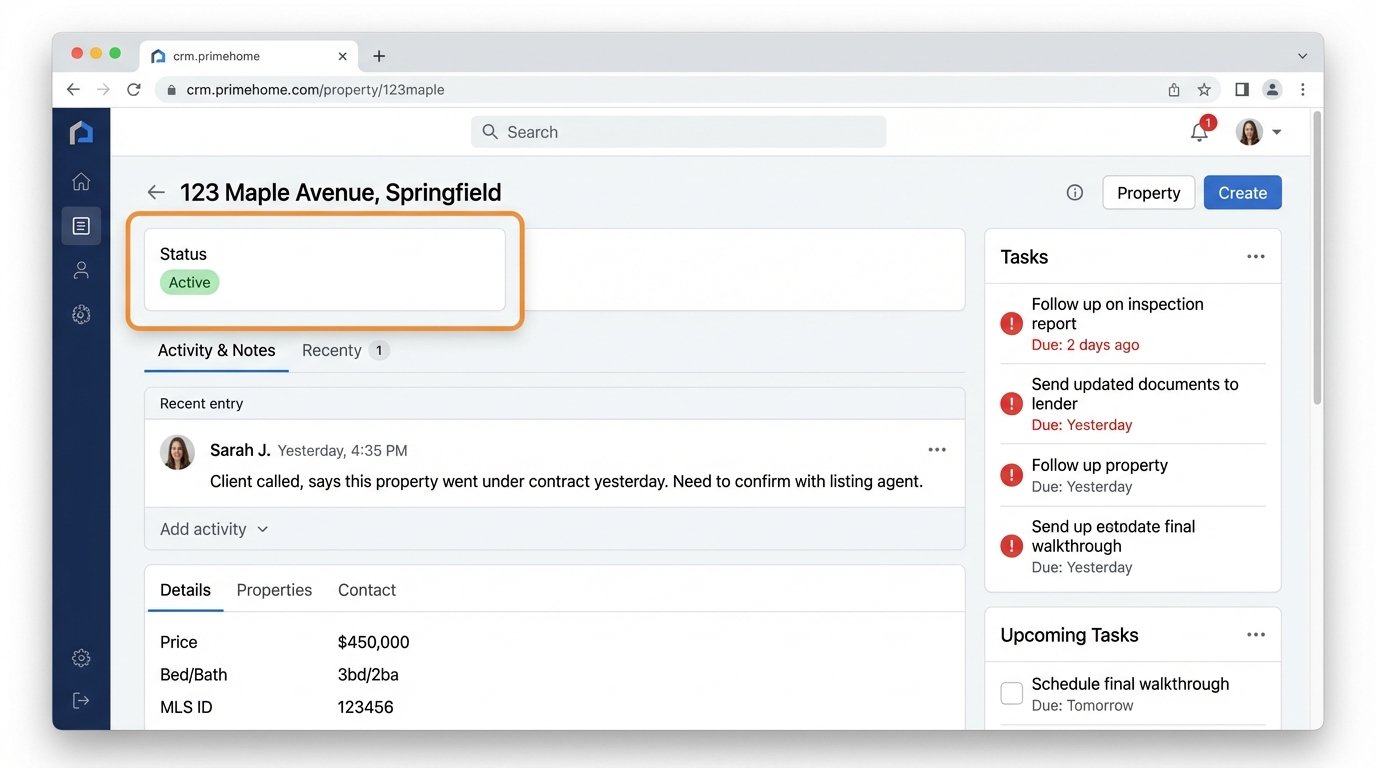Select the Contacts person icon in sidebar
The height and width of the screenshot is (768, 1376).
(x=81, y=270)
